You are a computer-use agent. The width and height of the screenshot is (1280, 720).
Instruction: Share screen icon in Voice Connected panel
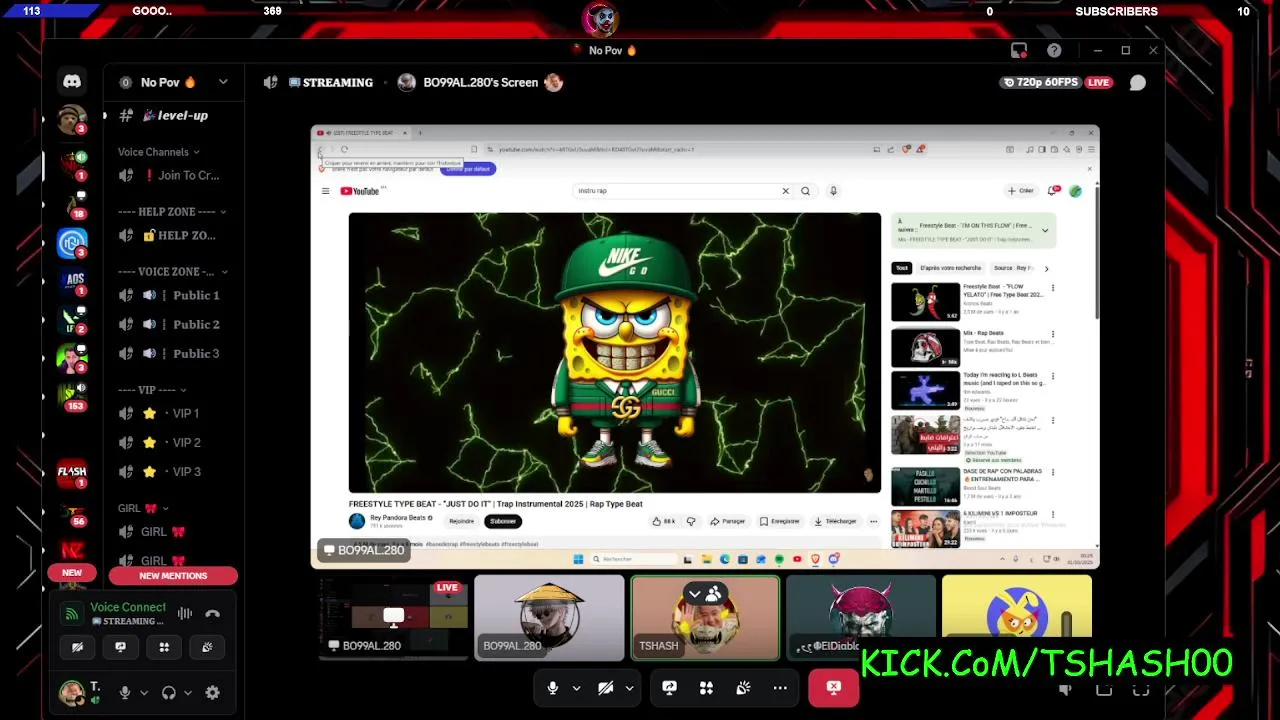pos(120,647)
